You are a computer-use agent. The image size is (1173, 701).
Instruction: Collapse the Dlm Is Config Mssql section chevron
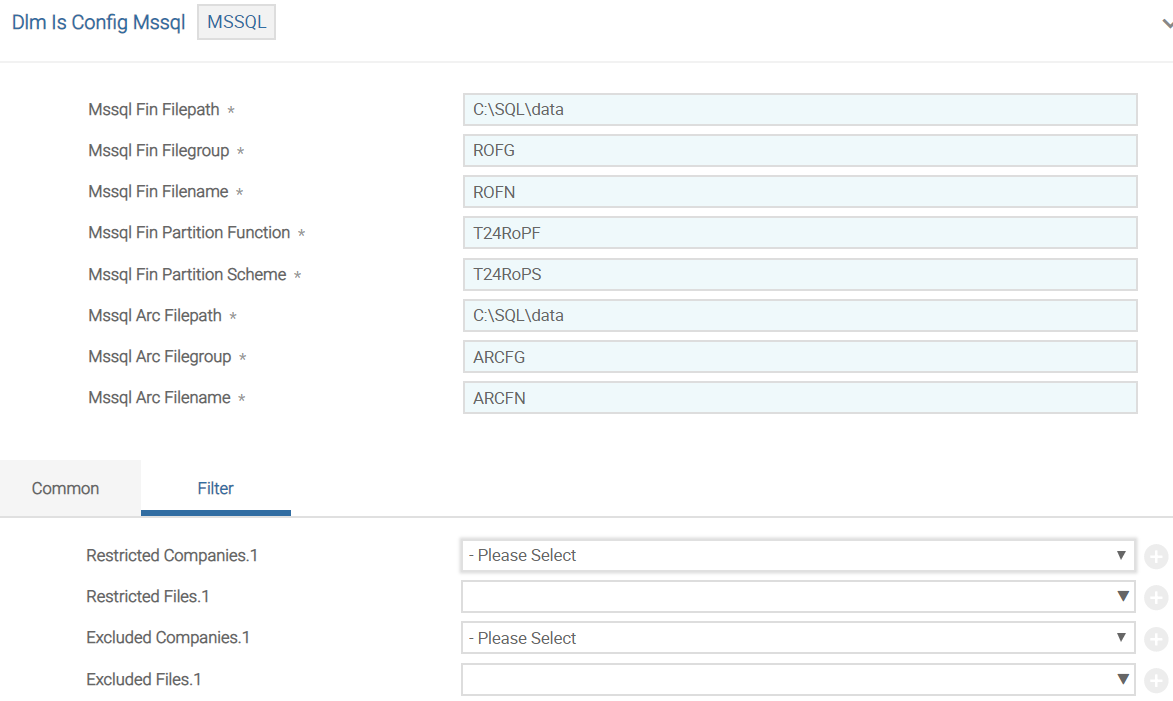point(1166,26)
